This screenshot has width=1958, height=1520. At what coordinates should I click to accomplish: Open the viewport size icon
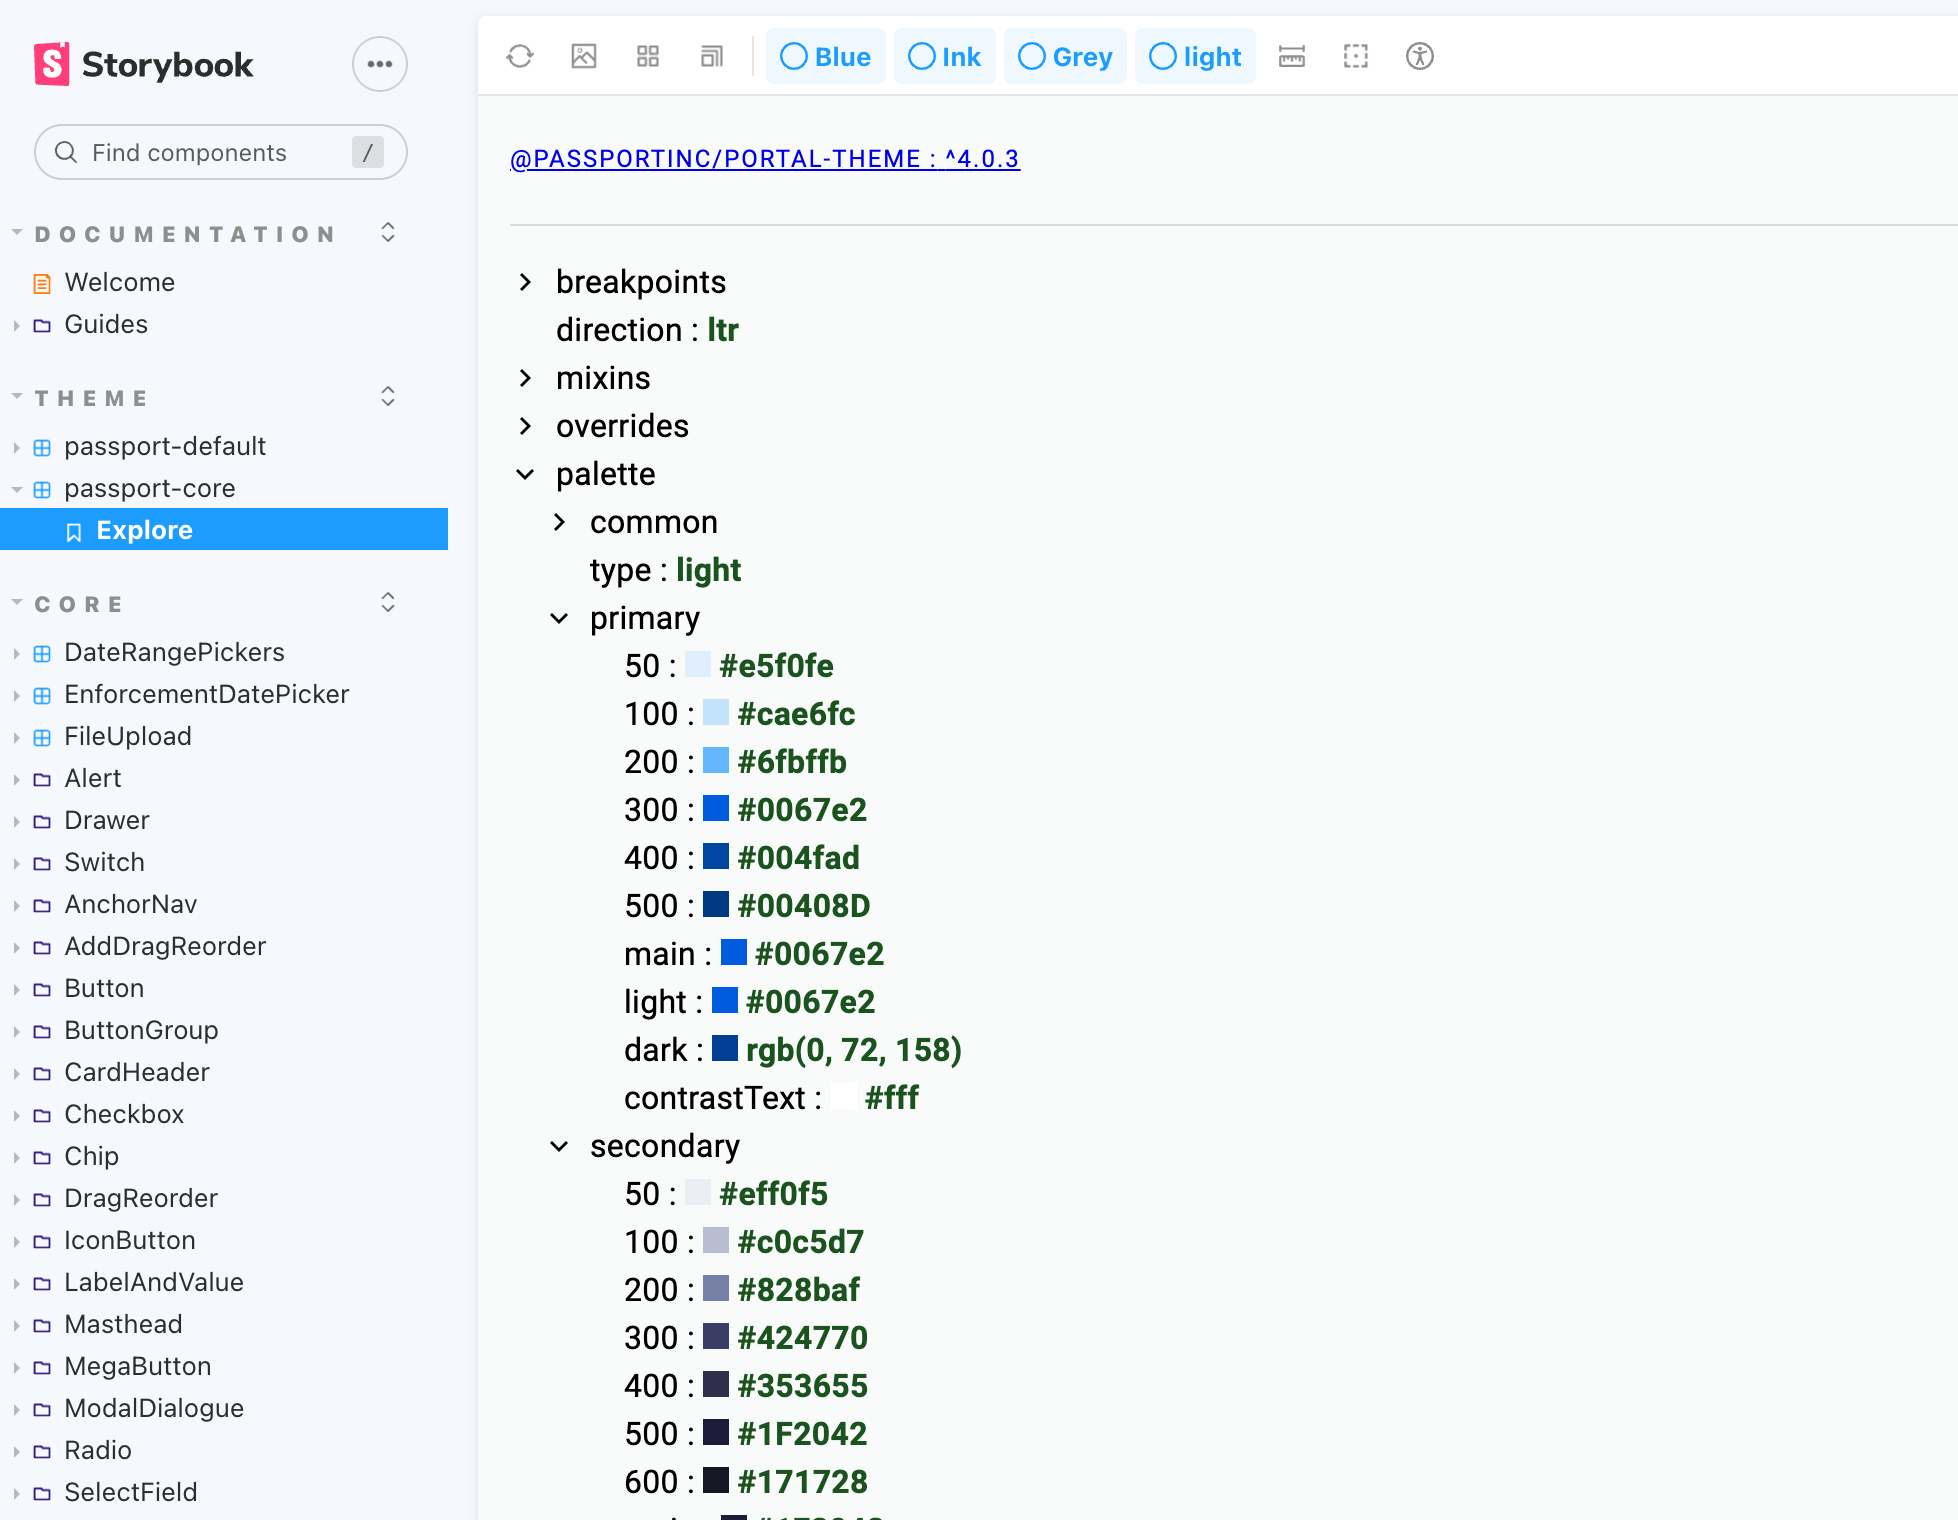pyautogui.click(x=712, y=56)
